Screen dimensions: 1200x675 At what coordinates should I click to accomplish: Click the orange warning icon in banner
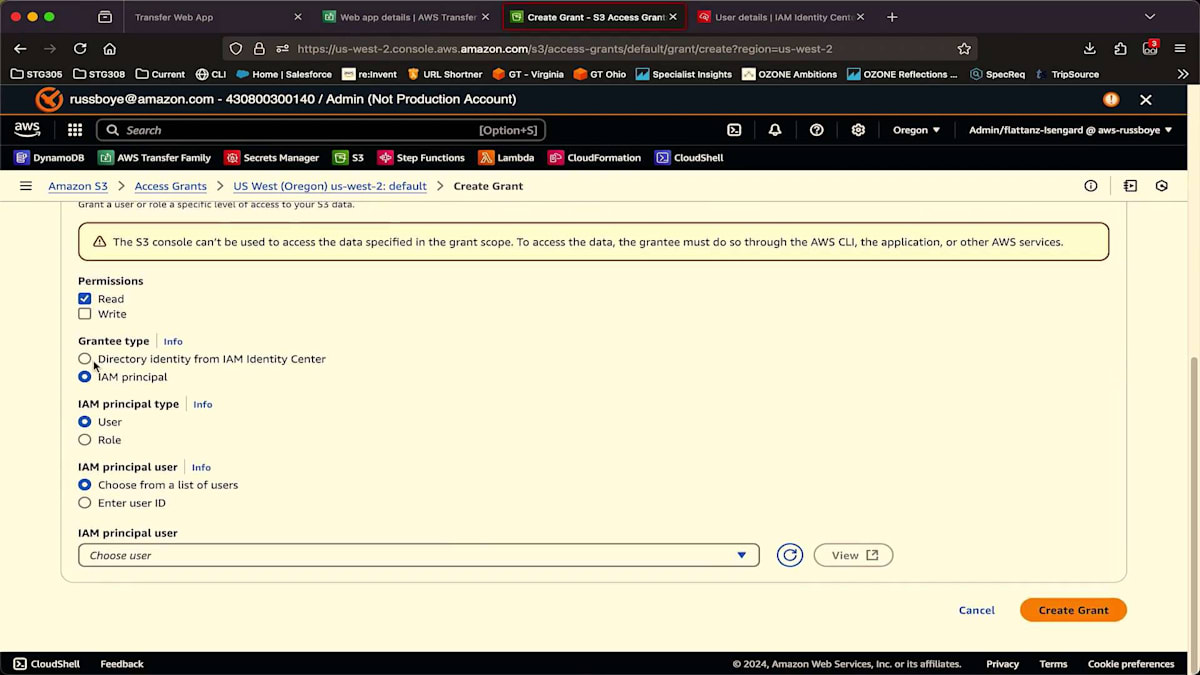click(1111, 99)
